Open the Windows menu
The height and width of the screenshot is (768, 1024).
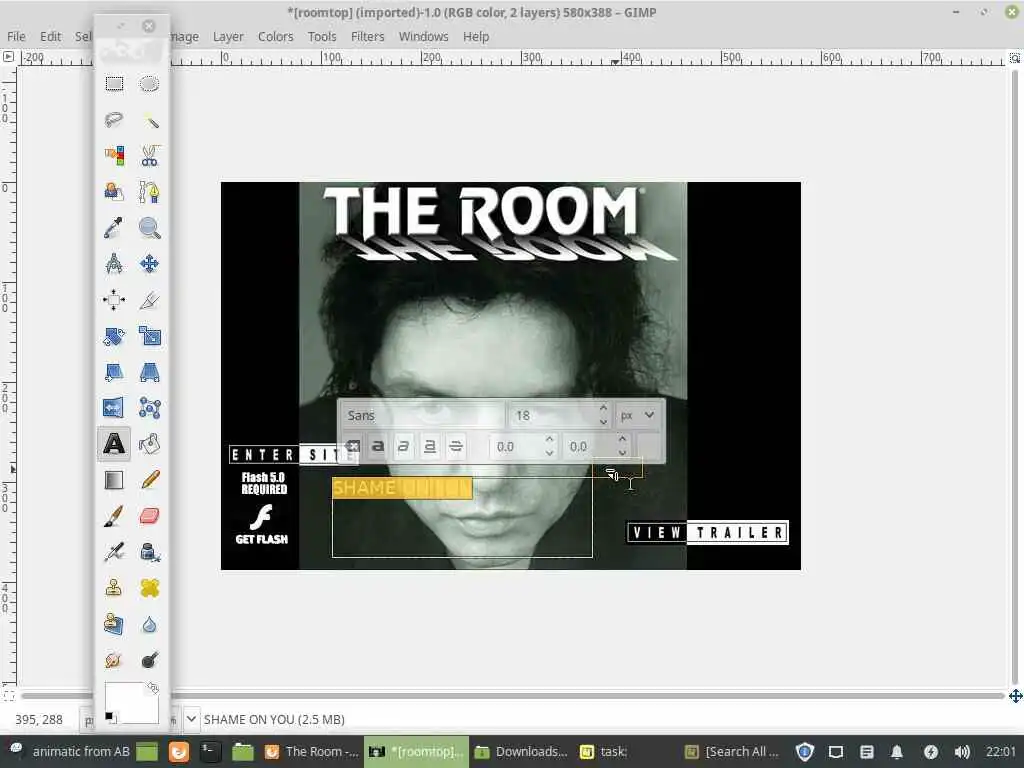tap(424, 37)
